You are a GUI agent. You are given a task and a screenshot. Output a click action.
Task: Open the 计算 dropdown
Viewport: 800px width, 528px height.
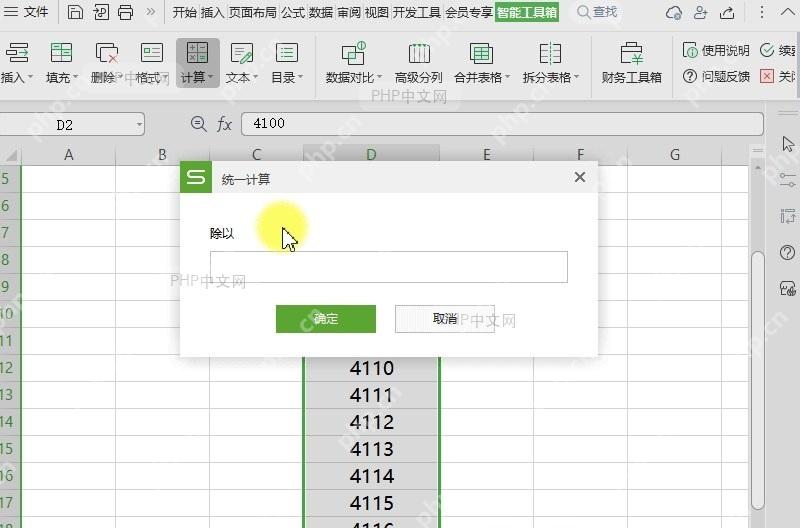click(x=197, y=63)
